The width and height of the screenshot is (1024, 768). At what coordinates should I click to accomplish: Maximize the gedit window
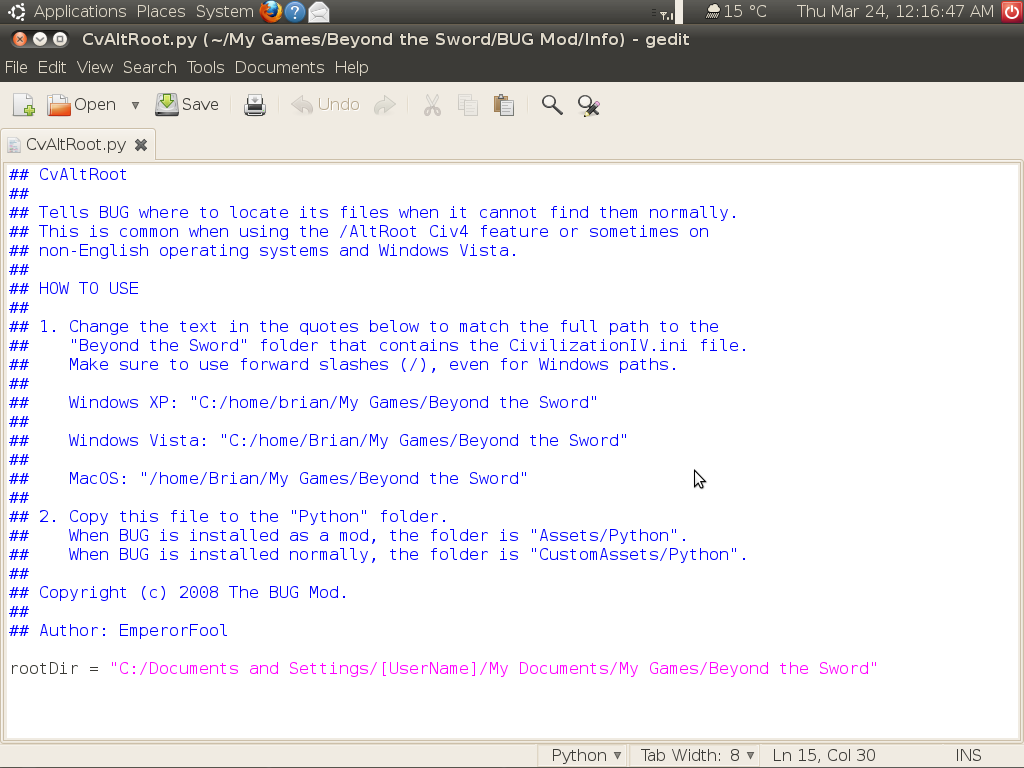(x=59, y=39)
